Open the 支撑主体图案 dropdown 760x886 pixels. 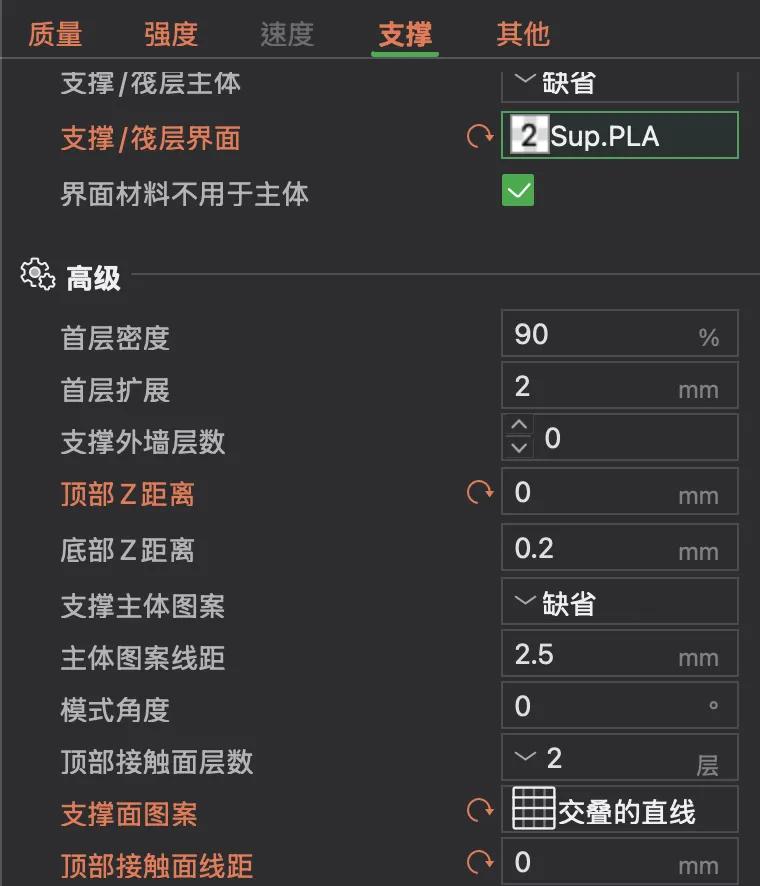[619, 601]
